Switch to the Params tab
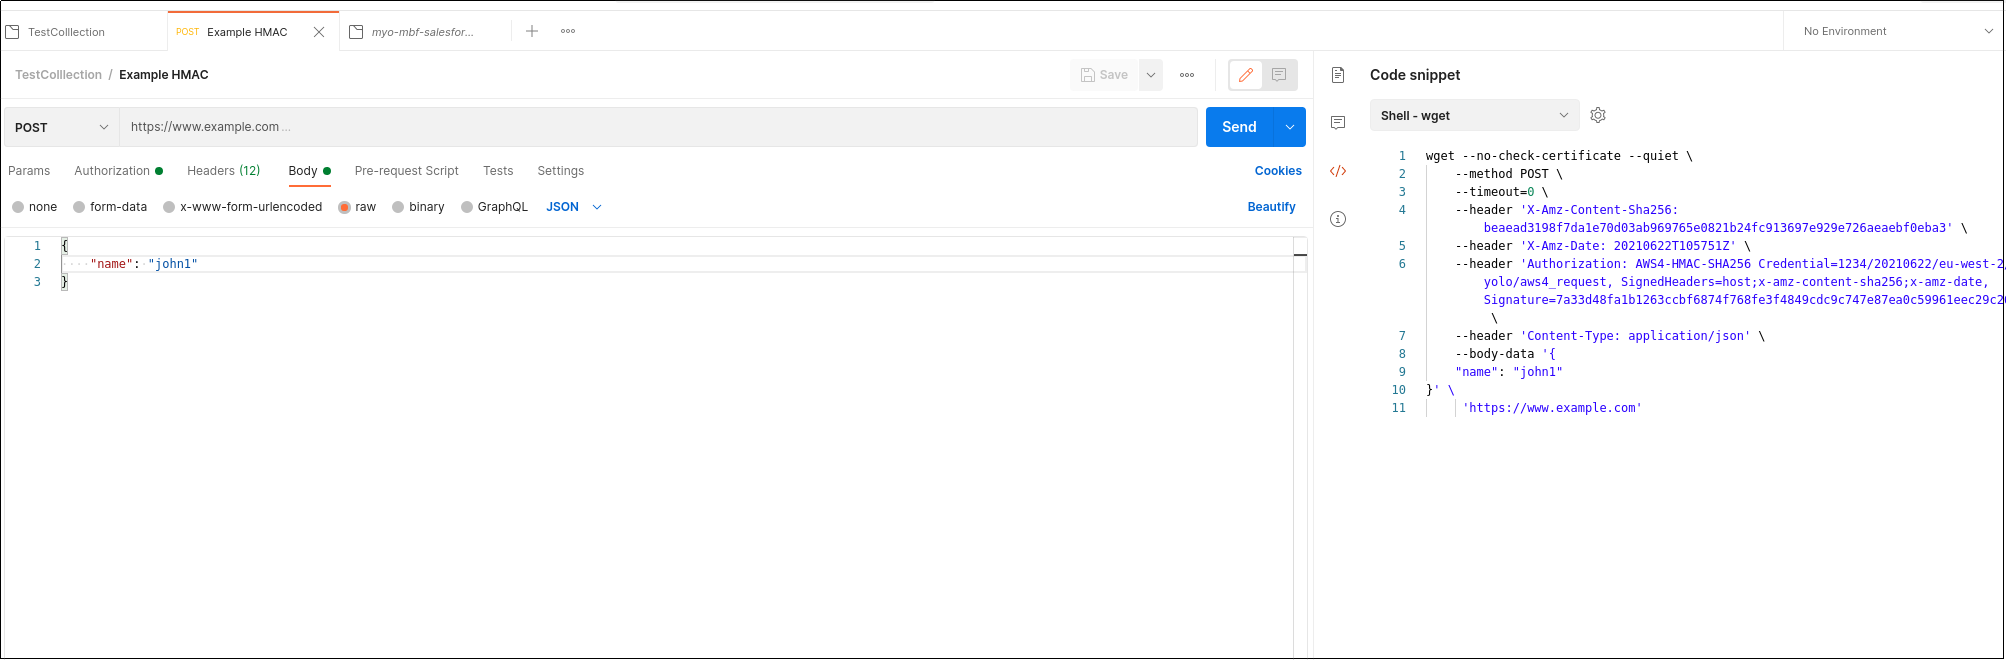Viewport: 2006px width, 660px height. coord(29,171)
